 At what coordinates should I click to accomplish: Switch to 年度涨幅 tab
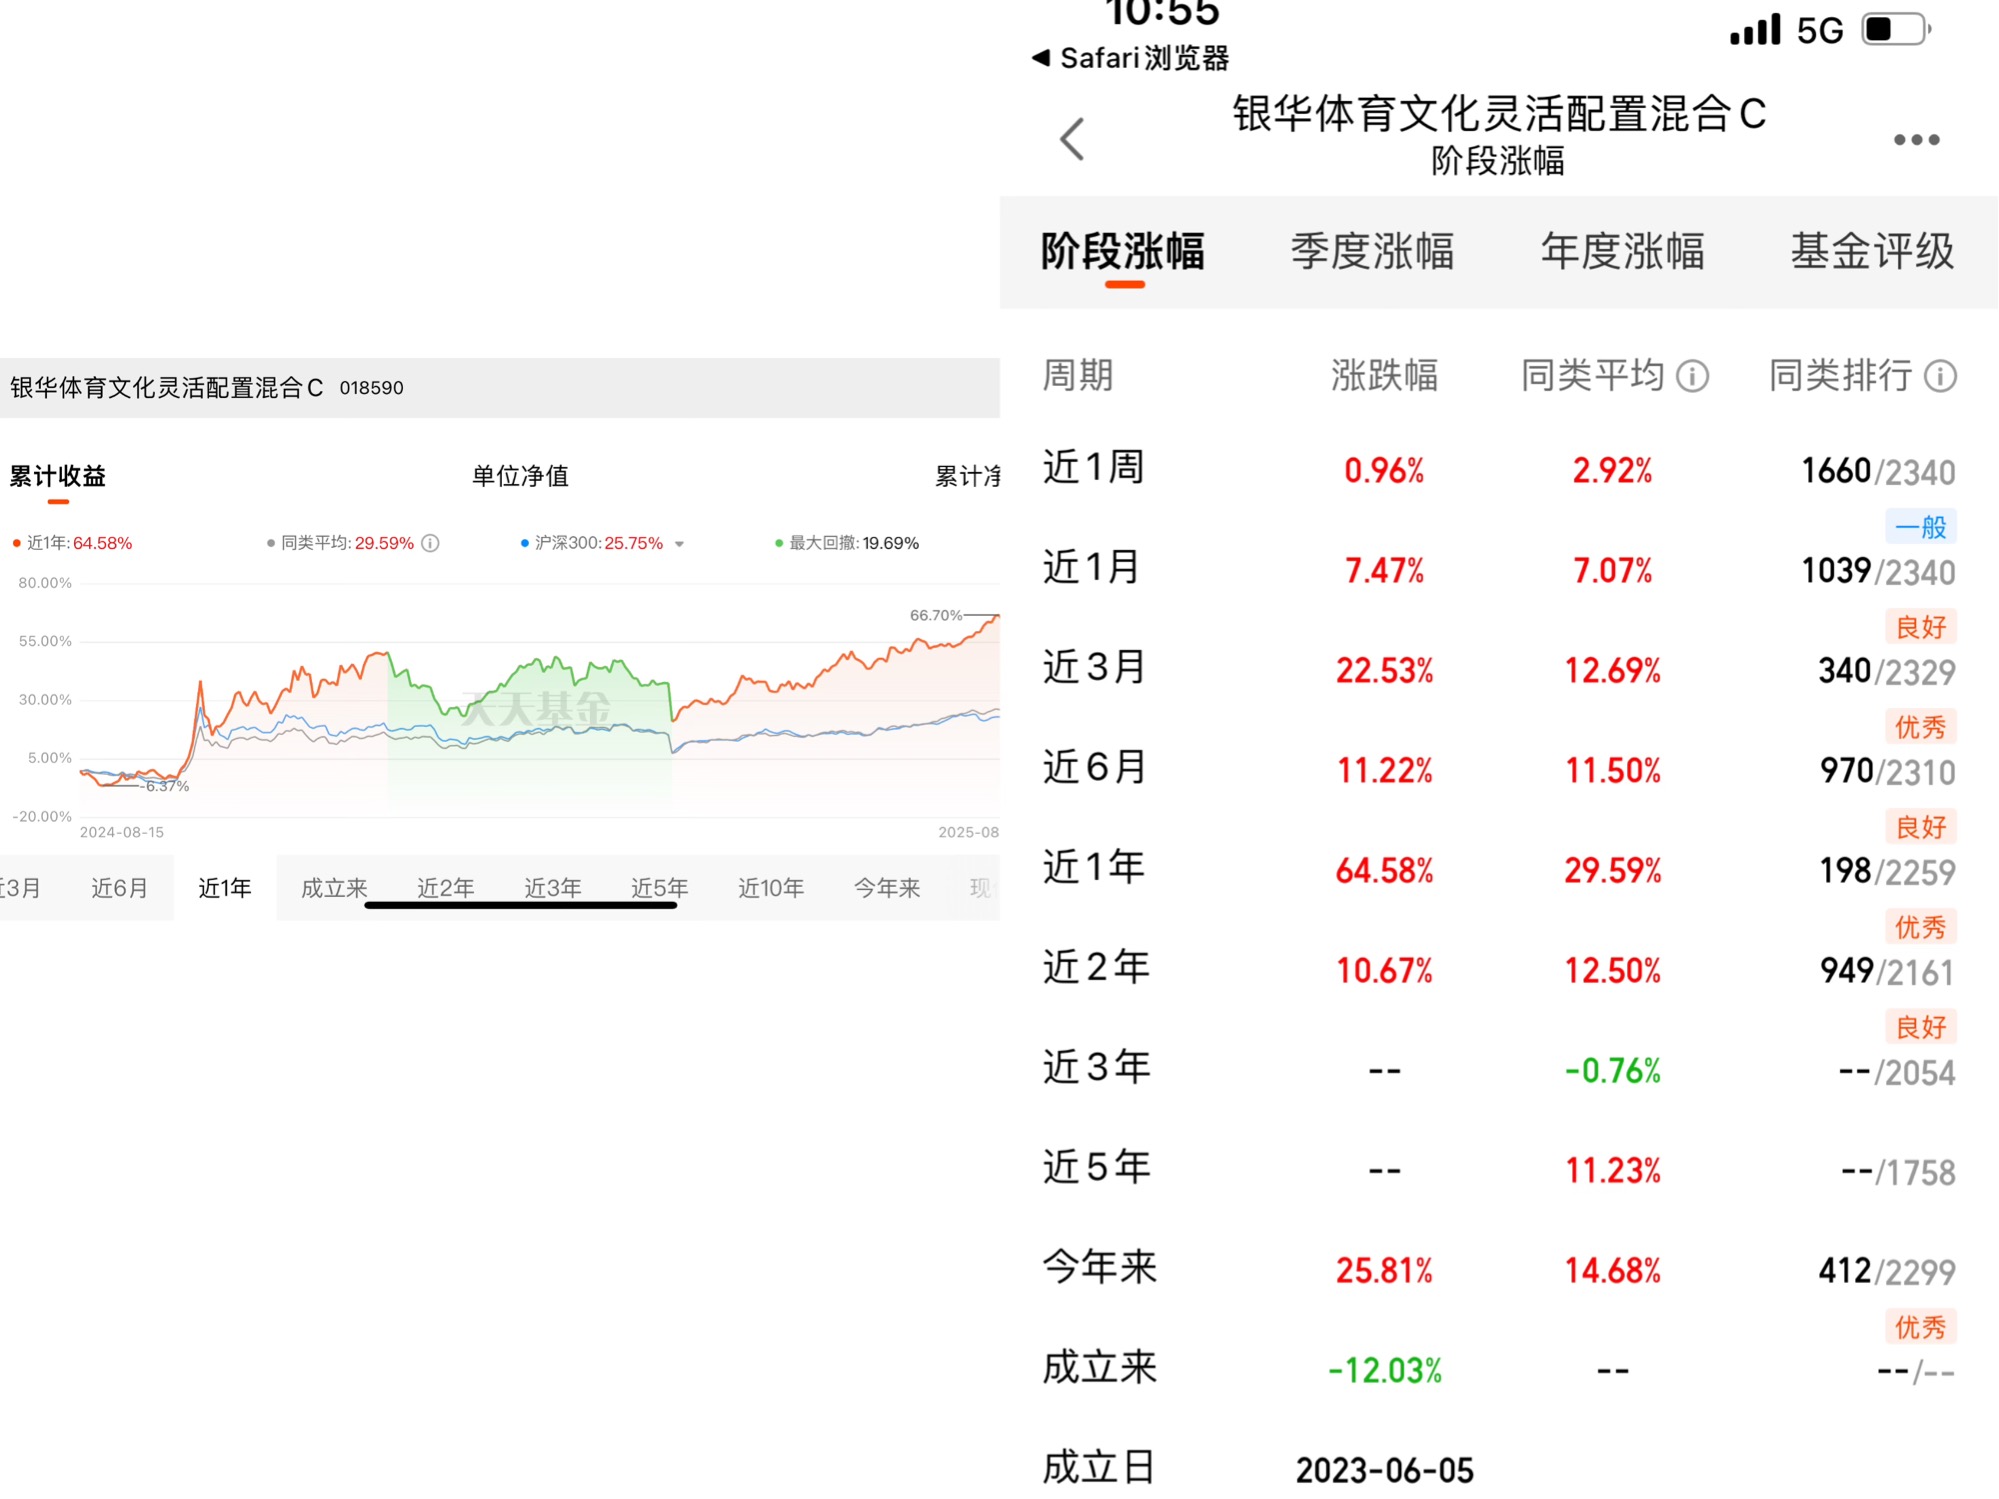coord(1622,251)
